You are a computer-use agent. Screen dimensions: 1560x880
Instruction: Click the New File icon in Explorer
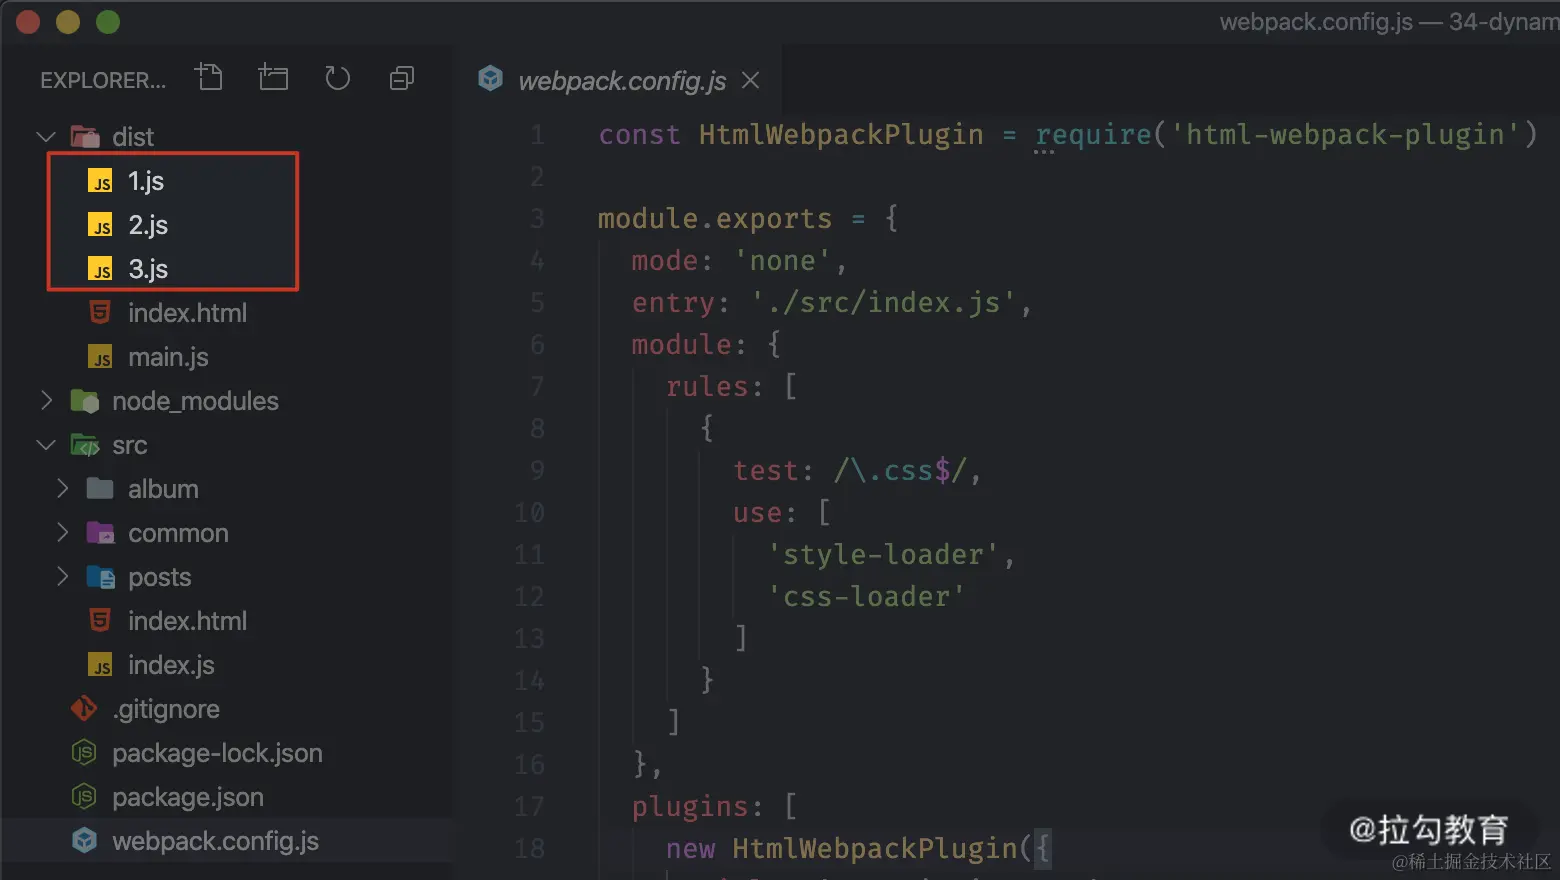[210, 77]
